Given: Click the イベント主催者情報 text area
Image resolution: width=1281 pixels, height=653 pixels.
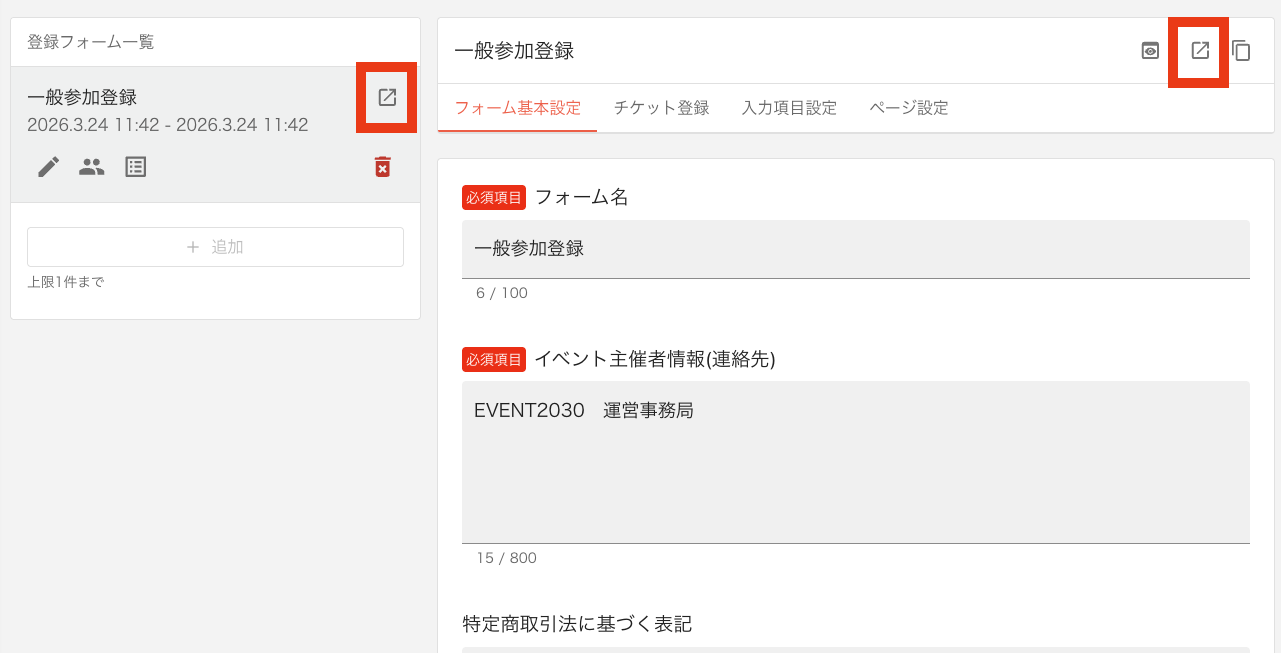Looking at the screenshot, I should click(855, 460).
